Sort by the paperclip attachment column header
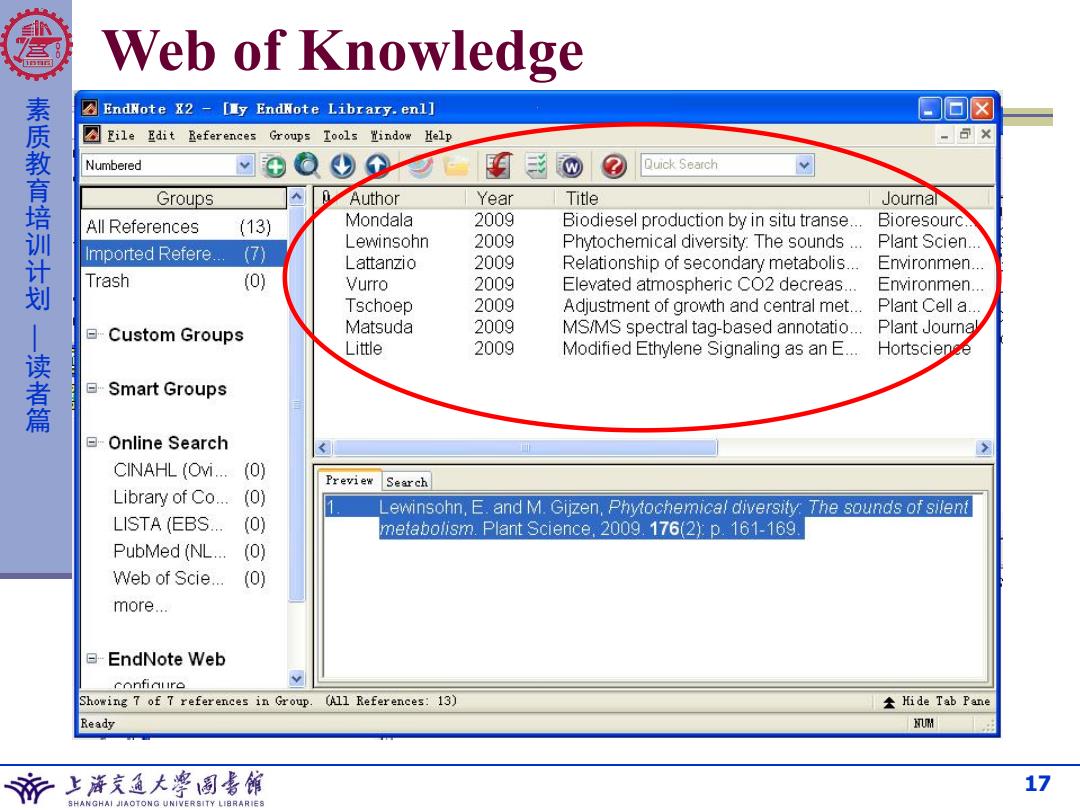The image size is (1080, 810). point(326,198)
